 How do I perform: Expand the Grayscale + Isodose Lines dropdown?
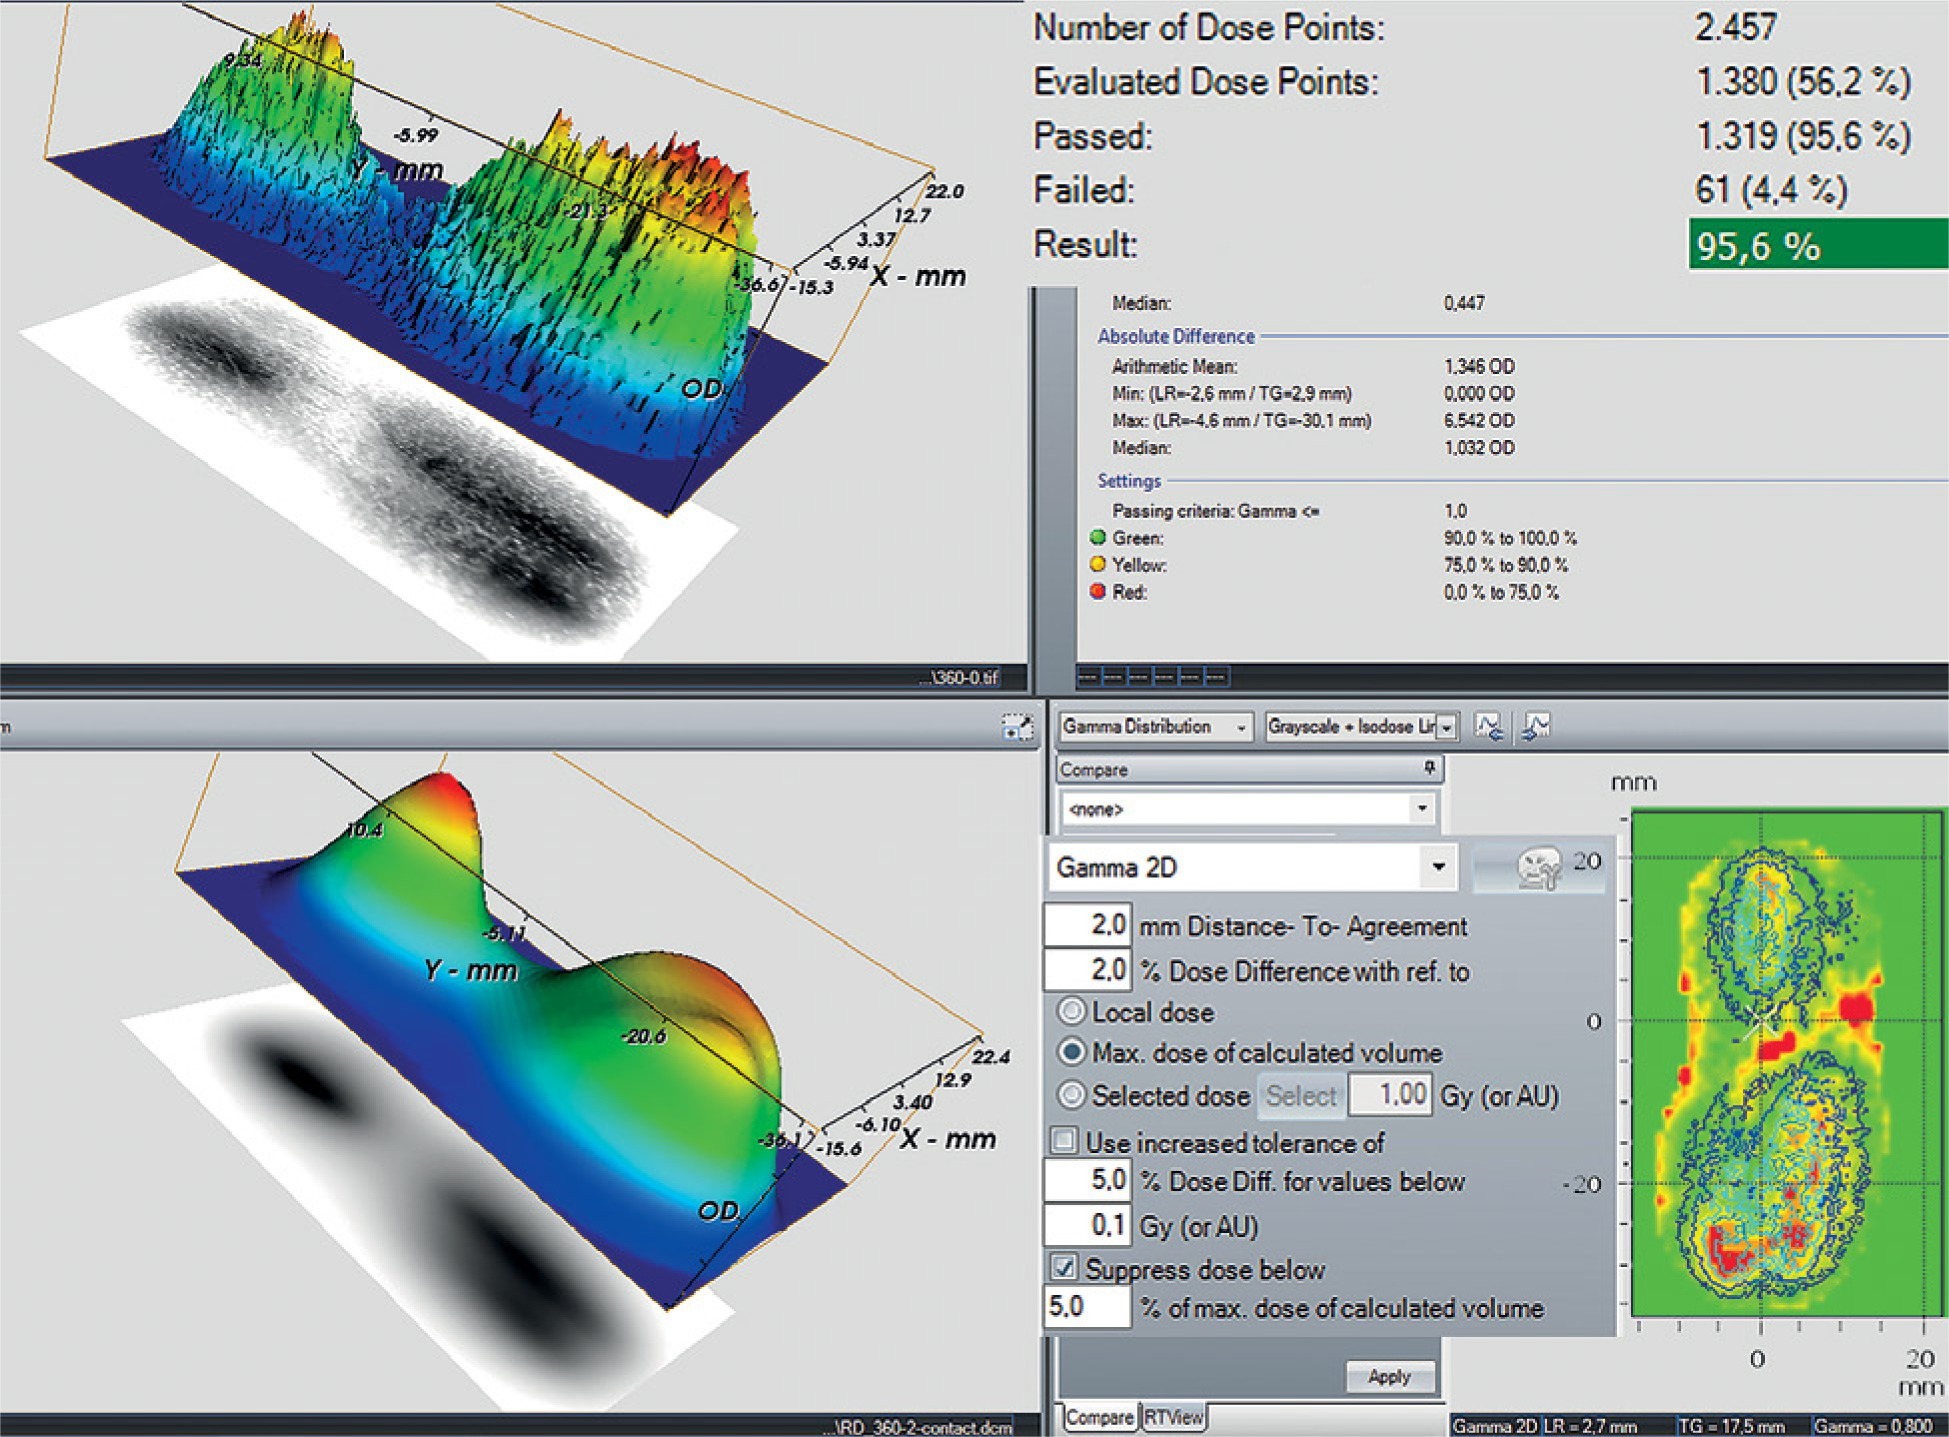1445,728
